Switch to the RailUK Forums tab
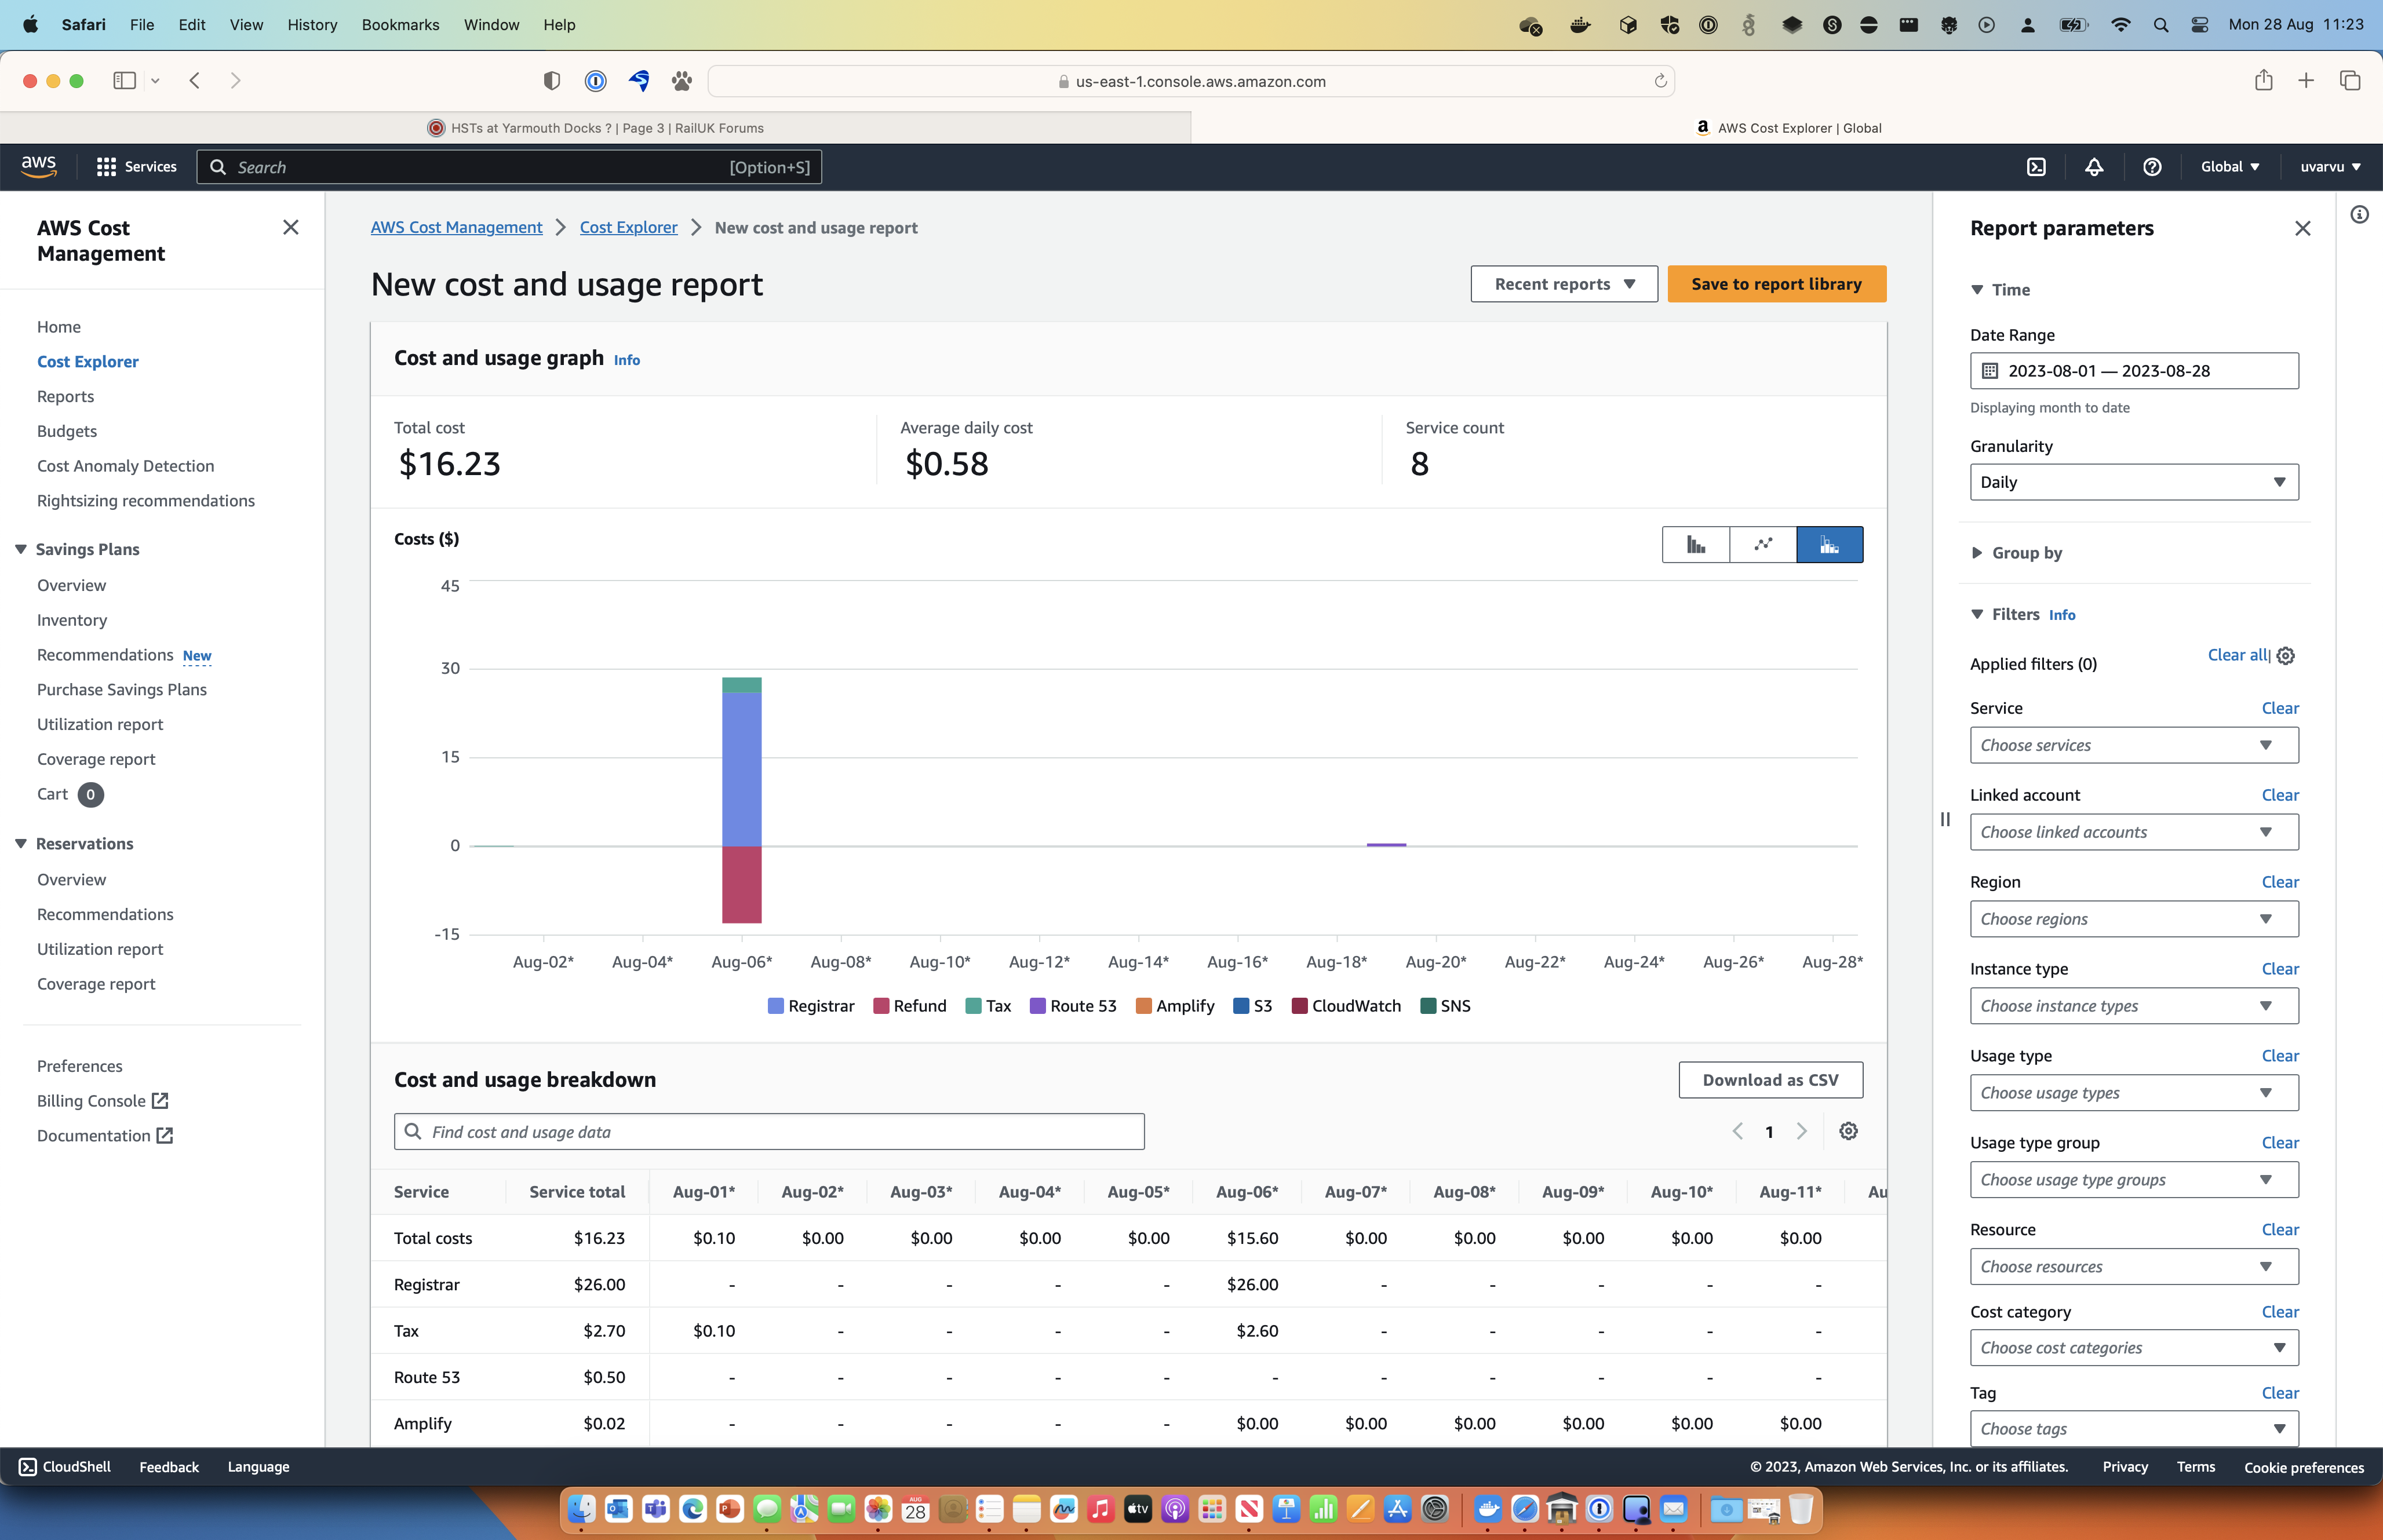This screenshot has height=1540, width=2383. click(596, 128)
